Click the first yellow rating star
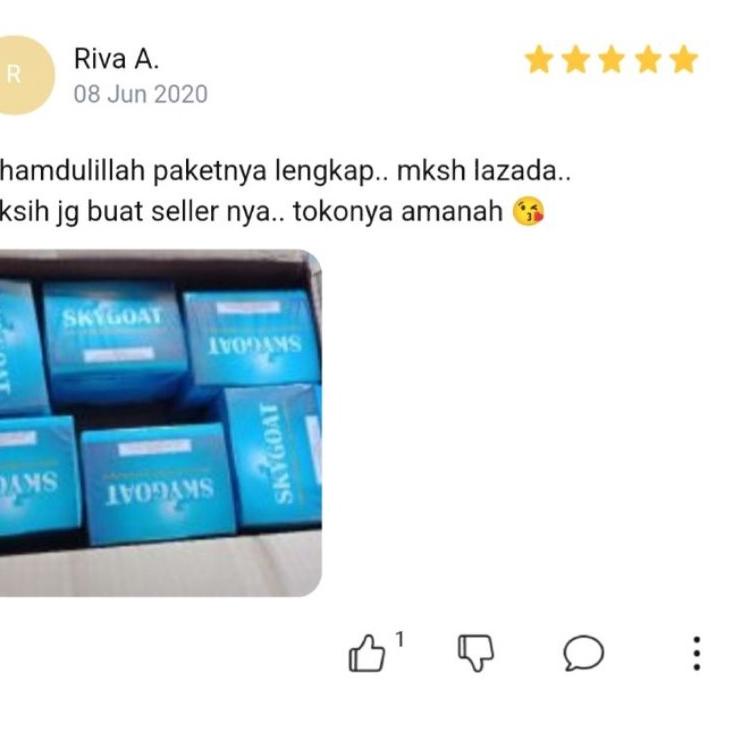The width and height of the screenshot is (738, 738). coord(539,60)
